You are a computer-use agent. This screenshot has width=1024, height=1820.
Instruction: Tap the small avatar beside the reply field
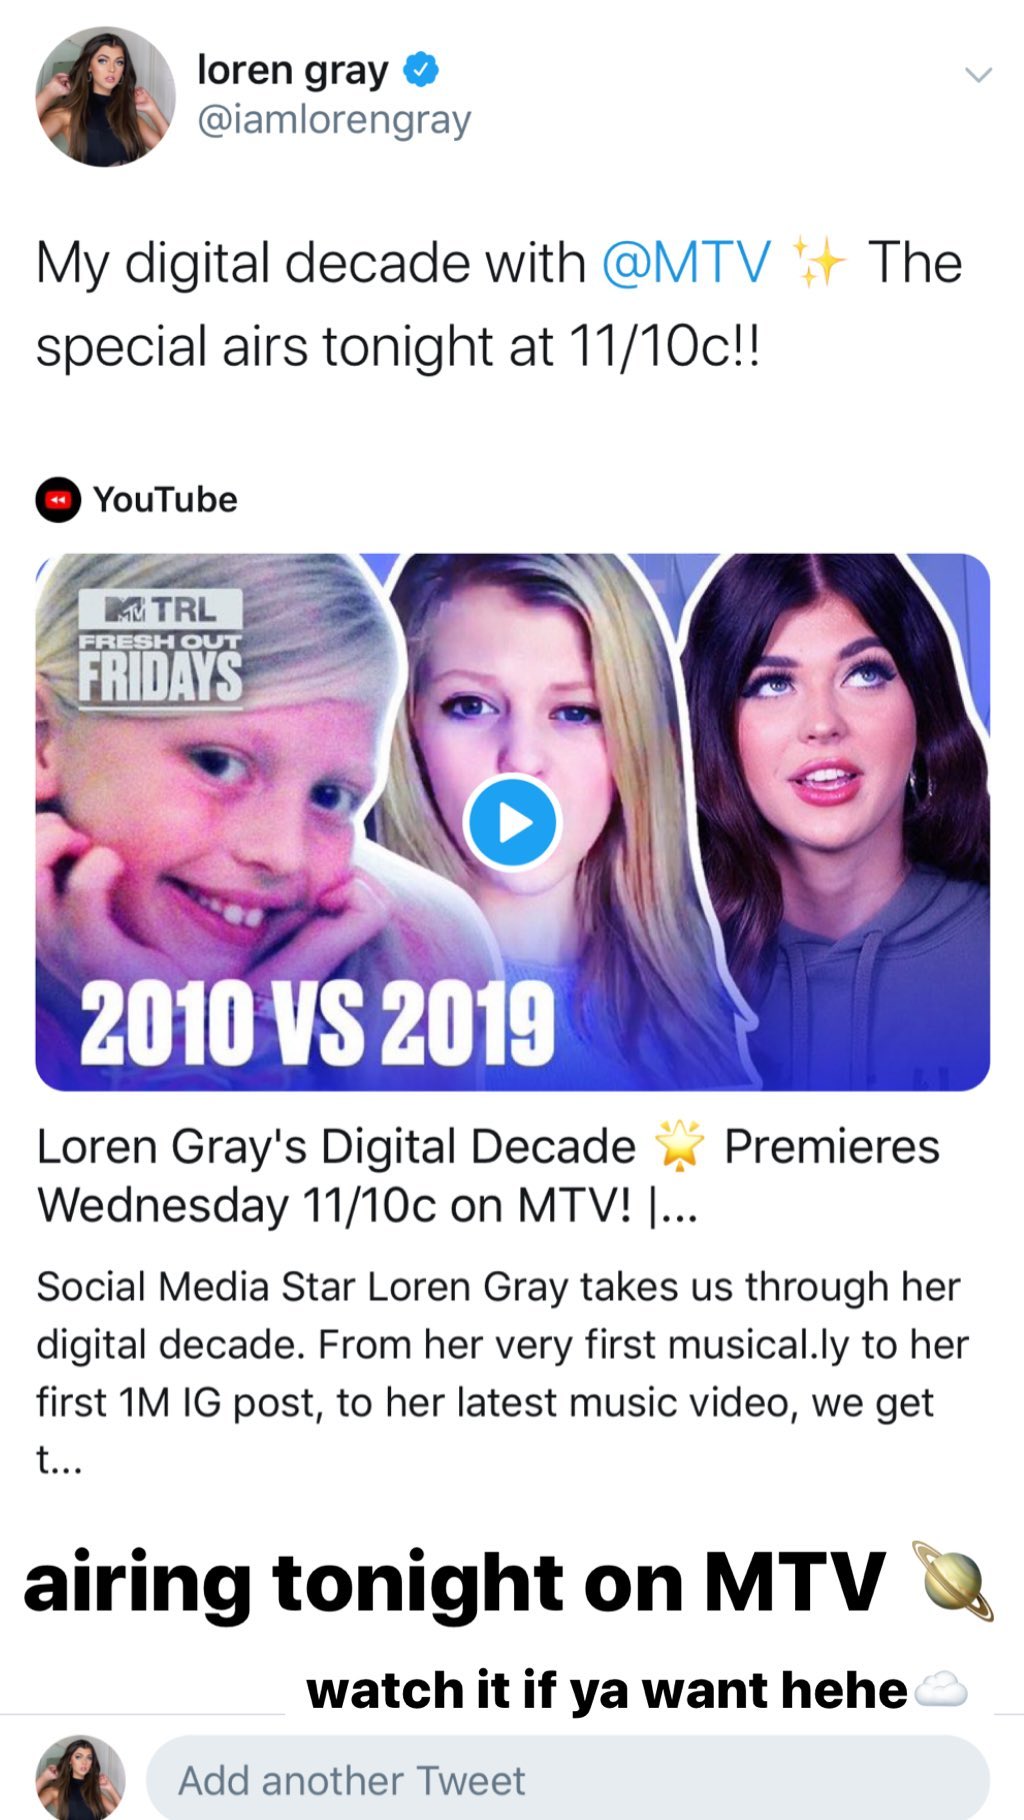tap(81, 1778)
